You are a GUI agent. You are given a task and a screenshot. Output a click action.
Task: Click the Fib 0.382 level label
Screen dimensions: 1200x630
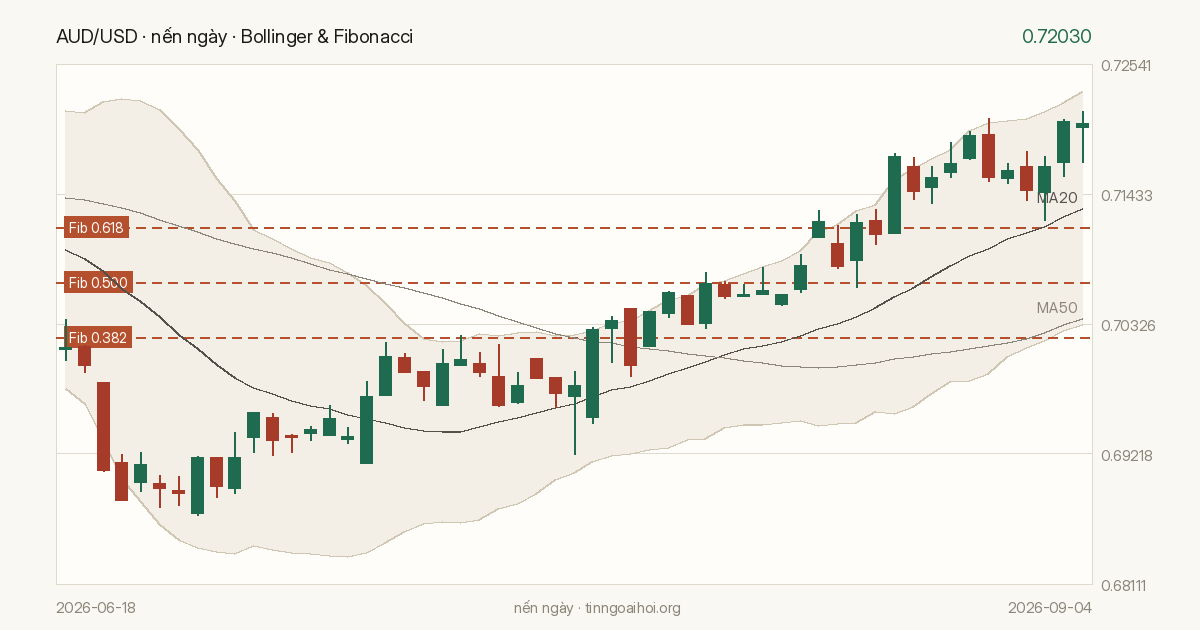(97, 338)
